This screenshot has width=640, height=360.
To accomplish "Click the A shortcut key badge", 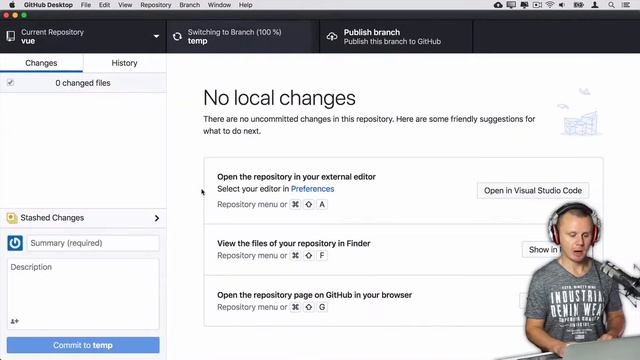I will (322, 204).
